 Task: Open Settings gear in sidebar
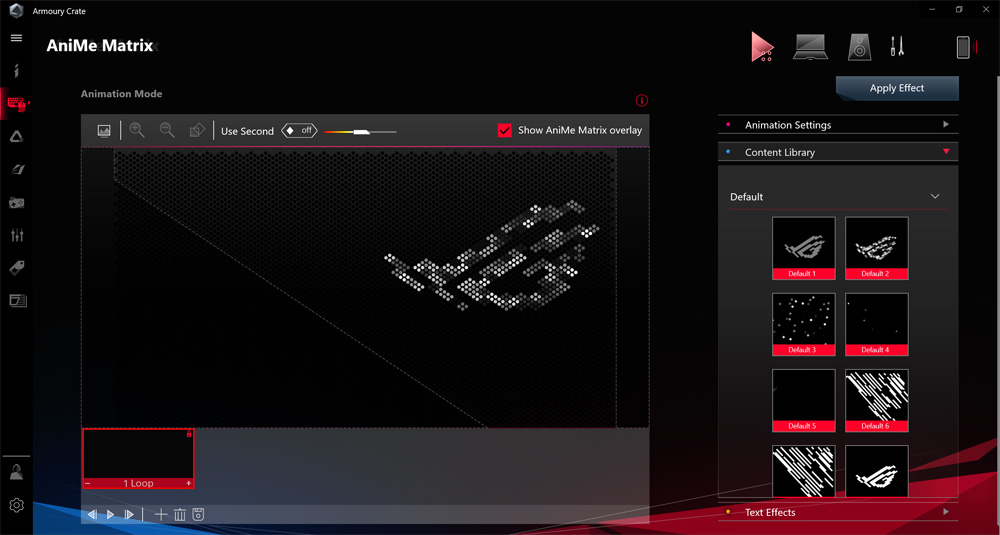(17, 505)
